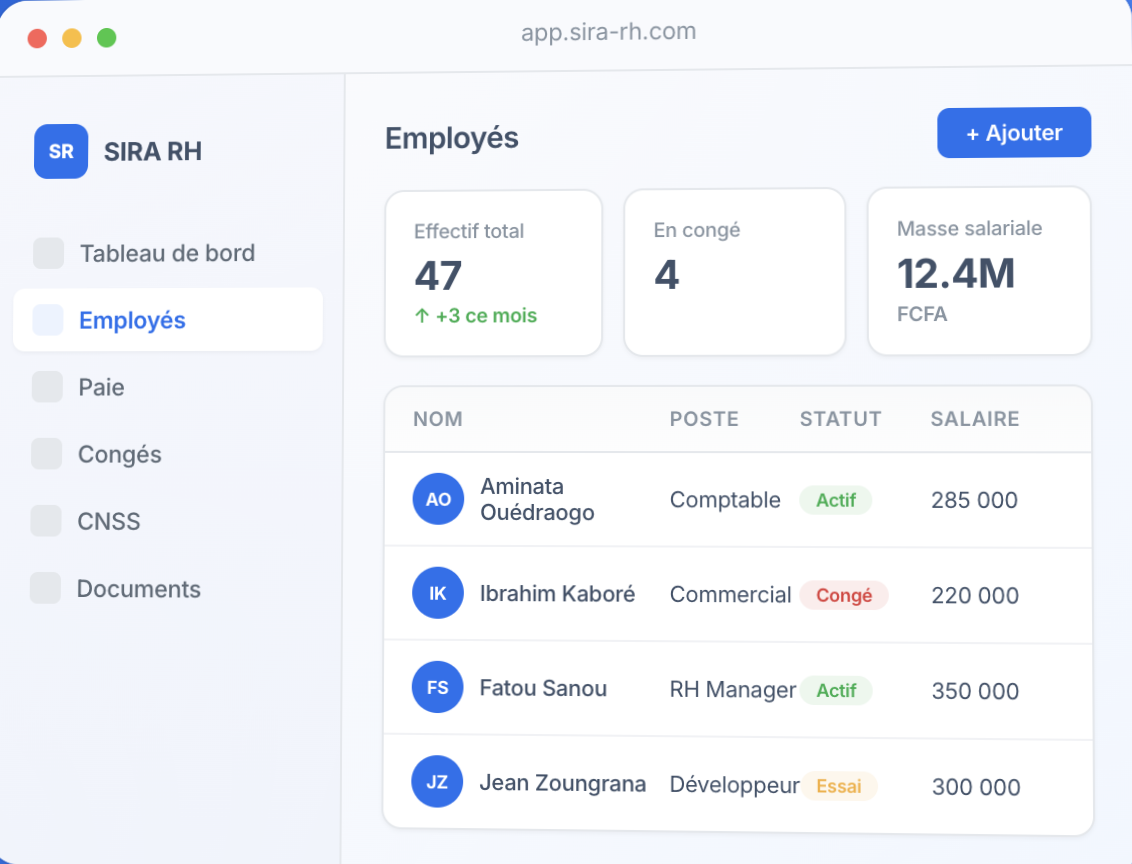The height and width of the screenshot is (864, 1132).
Task: Go to Tableau de bord
Action: 167,254
